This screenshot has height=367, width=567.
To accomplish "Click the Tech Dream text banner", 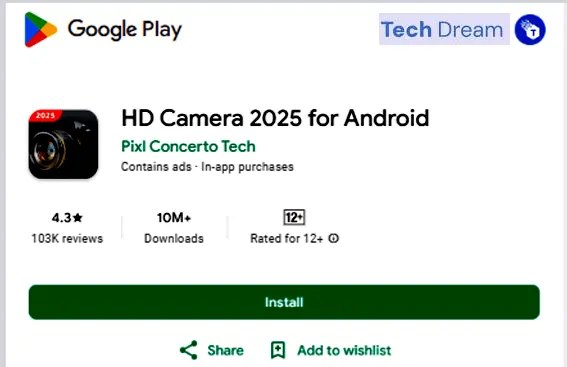I will click(444, 29).
